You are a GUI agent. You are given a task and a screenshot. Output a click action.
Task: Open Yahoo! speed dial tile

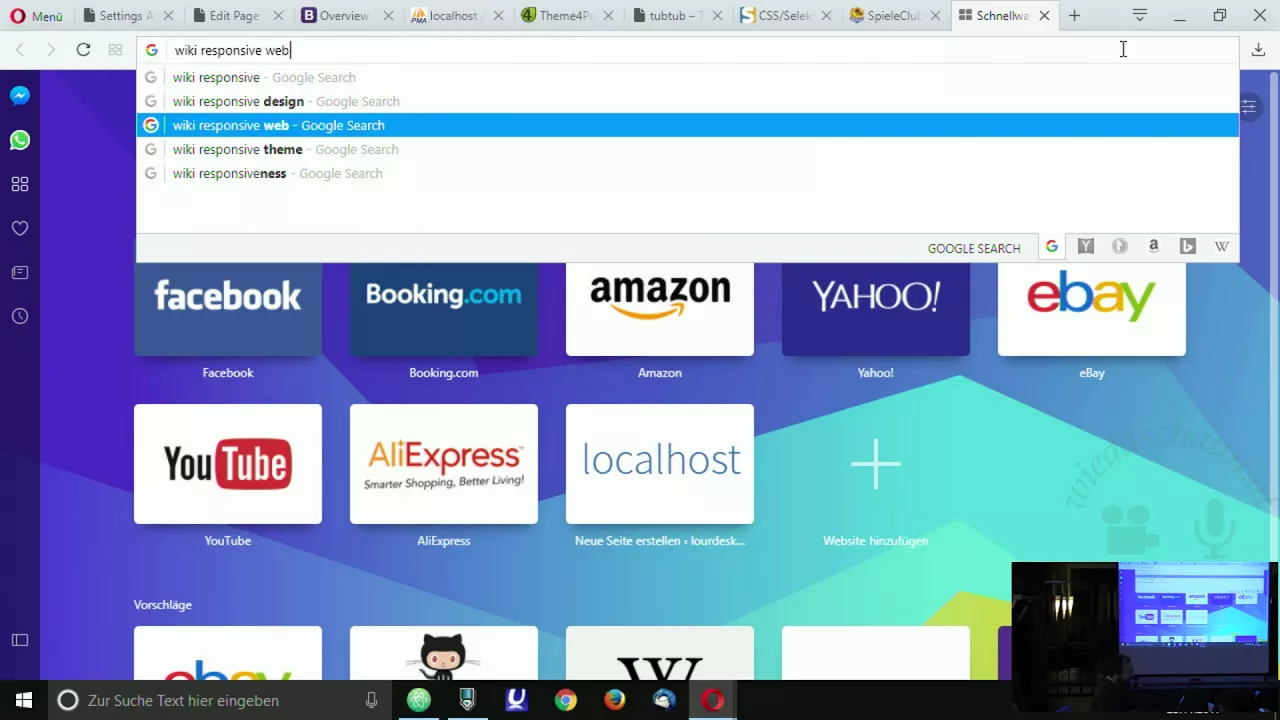[x=876, y=309]
